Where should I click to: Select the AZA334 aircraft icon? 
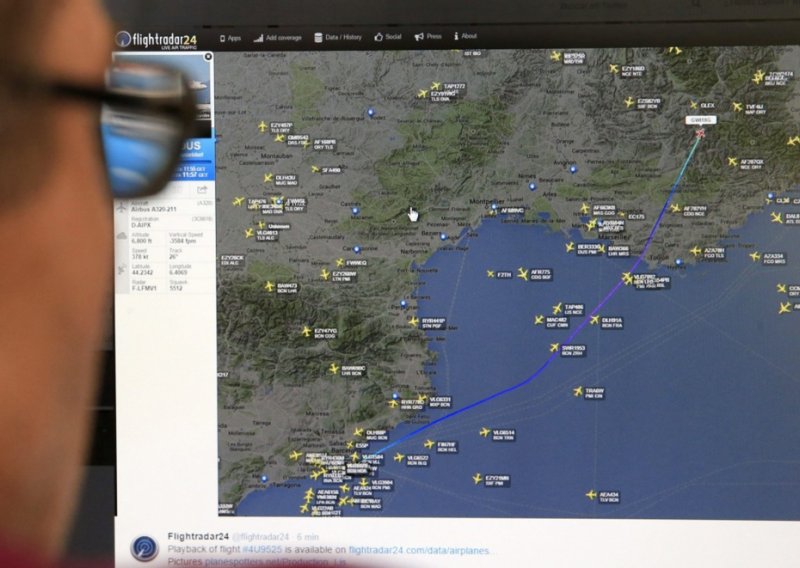coord(756,256)
